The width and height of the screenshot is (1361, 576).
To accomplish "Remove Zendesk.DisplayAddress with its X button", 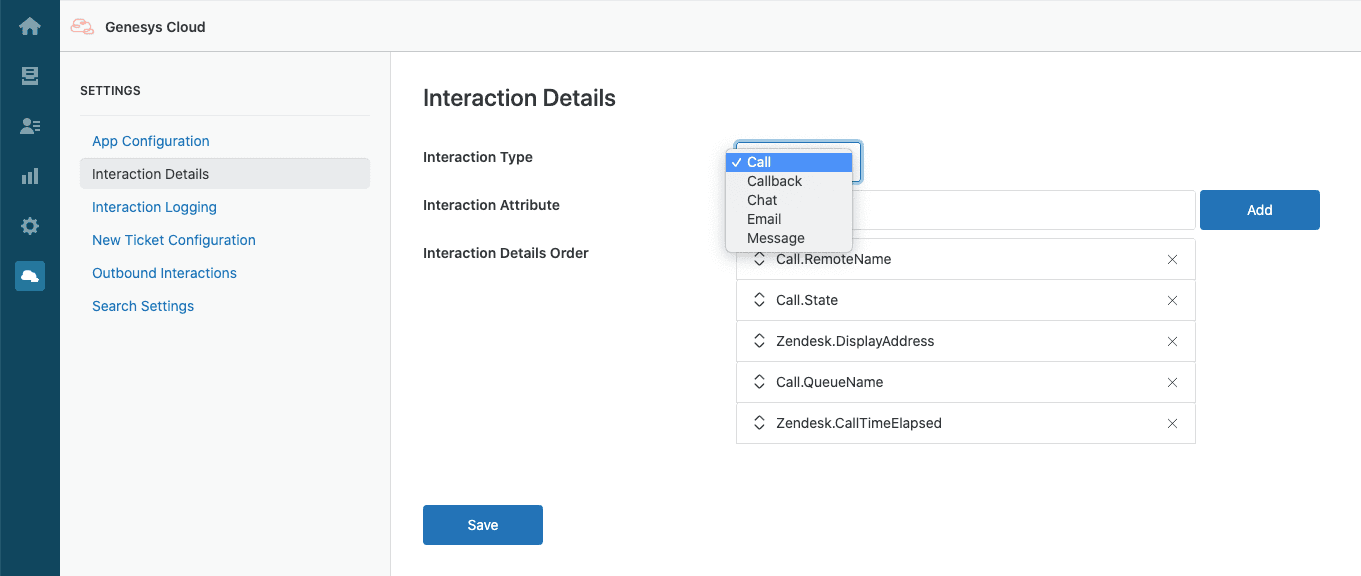I will [1172, 341].
